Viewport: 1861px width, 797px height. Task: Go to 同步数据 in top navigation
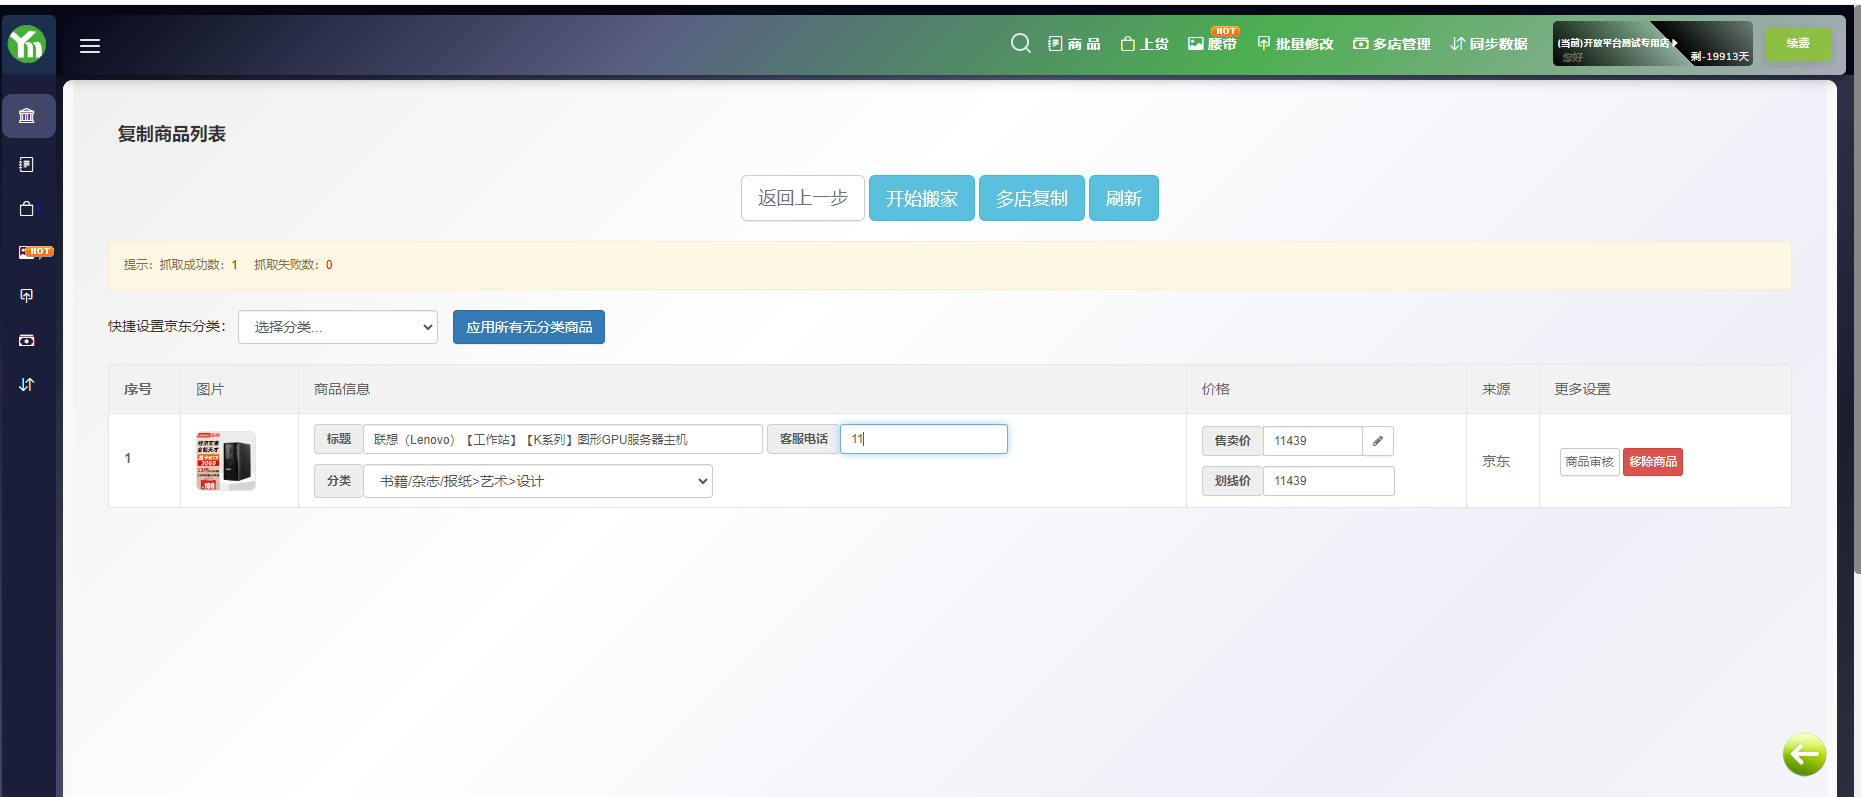(1488, 44)
